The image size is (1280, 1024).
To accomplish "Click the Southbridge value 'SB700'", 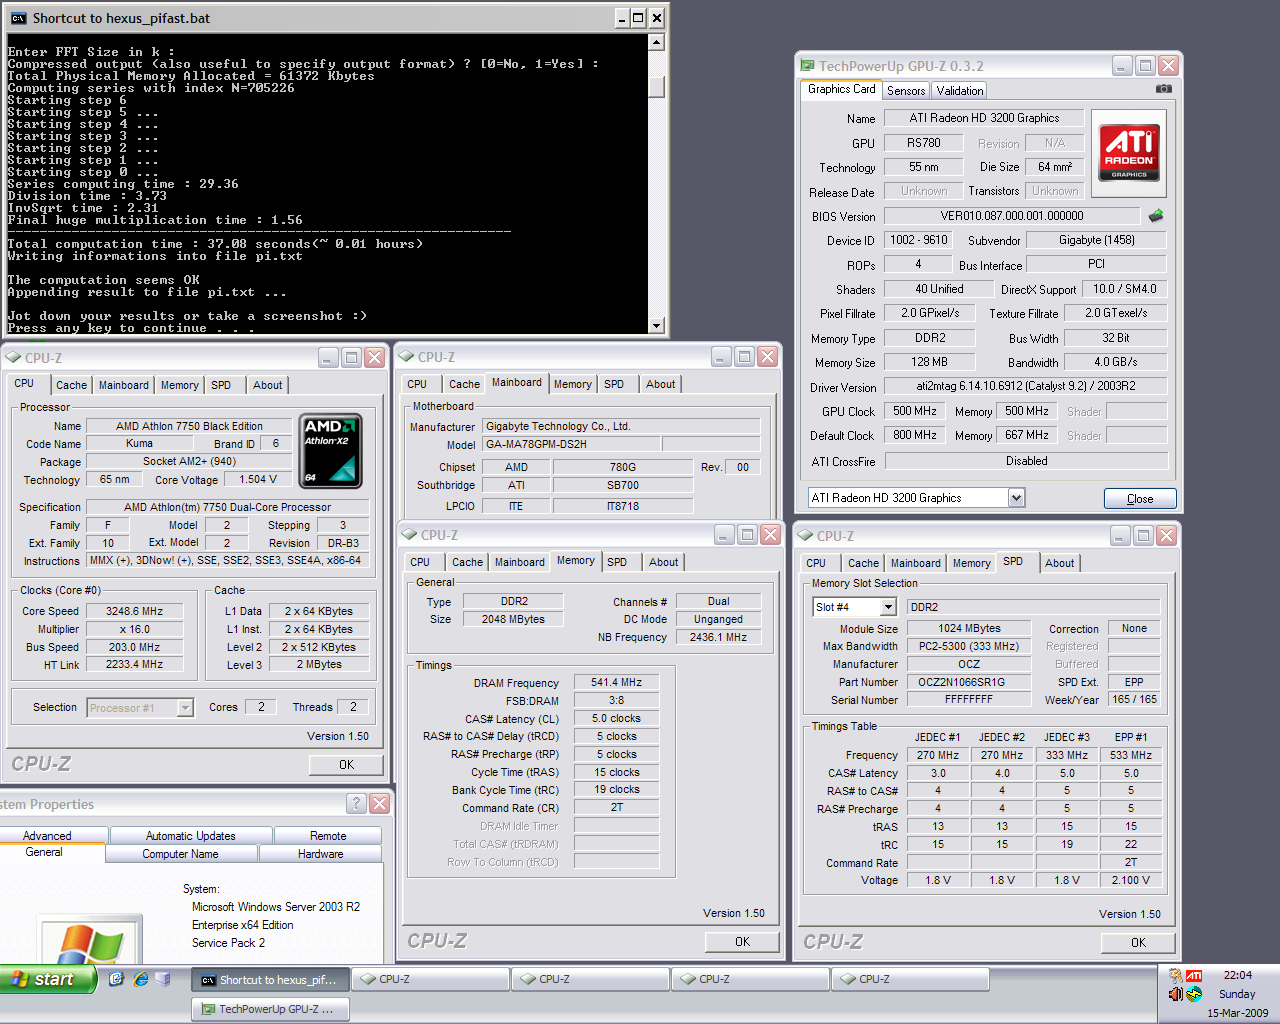I will pyautogui.click(x=622, y=485).
